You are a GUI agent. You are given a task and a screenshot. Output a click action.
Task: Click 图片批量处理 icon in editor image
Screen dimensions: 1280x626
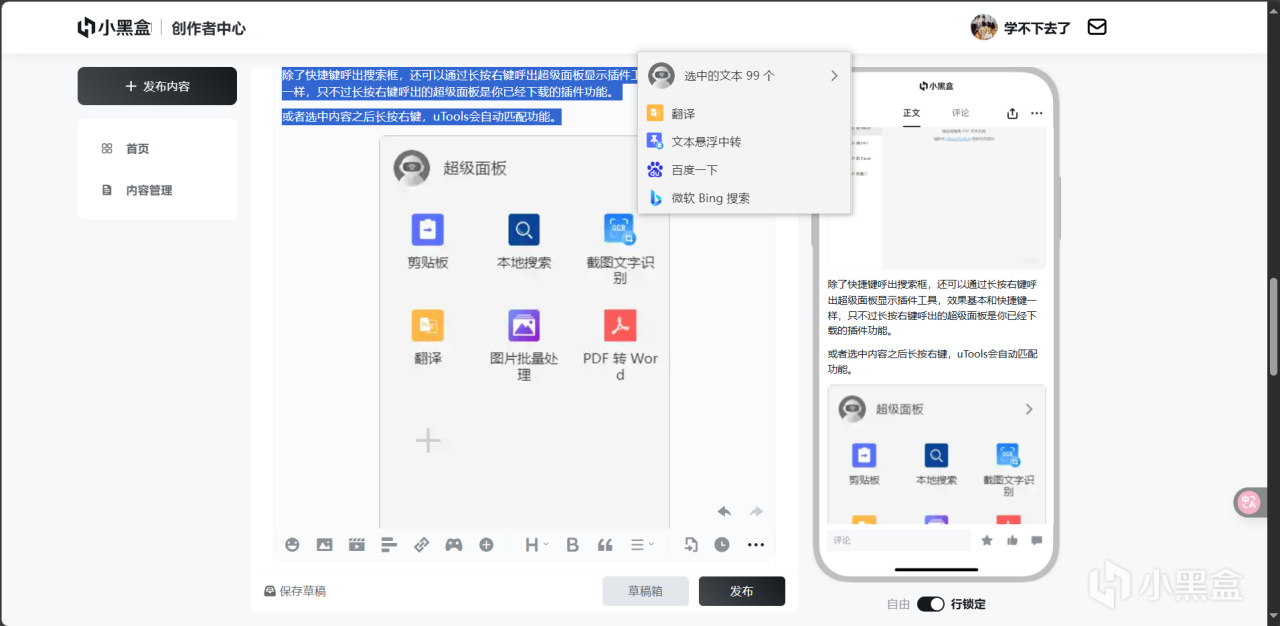click(524, 326)
